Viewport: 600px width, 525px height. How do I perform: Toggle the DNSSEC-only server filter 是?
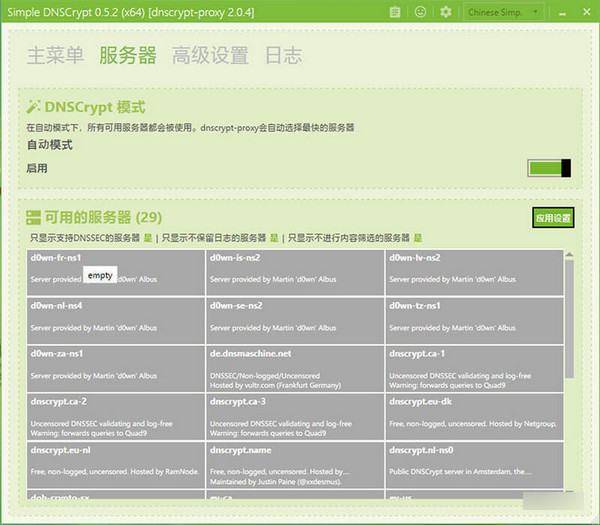tap(147, 238)
